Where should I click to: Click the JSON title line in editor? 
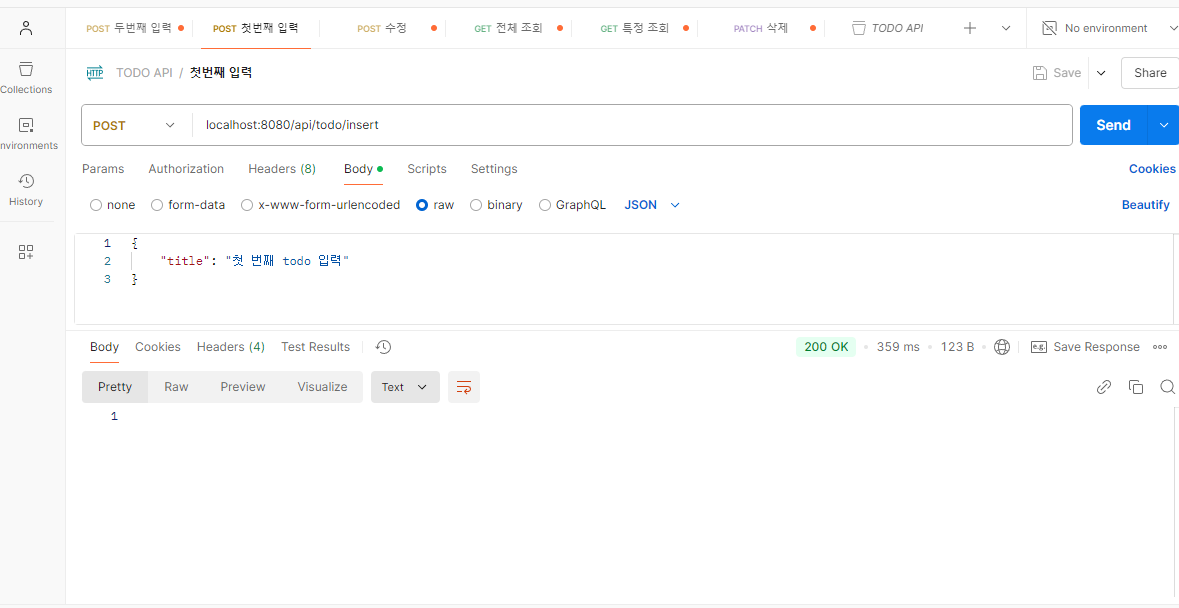(x=256, y=262)
